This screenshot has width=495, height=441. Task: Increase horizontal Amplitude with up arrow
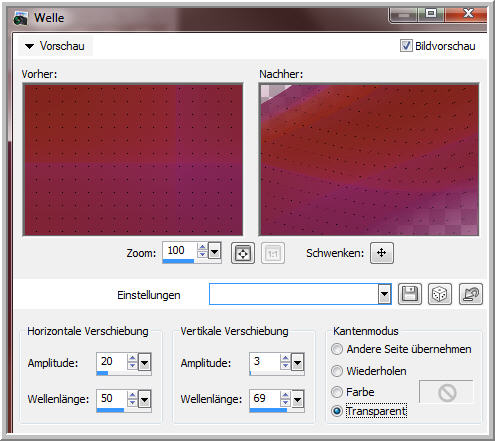point(132,358)
